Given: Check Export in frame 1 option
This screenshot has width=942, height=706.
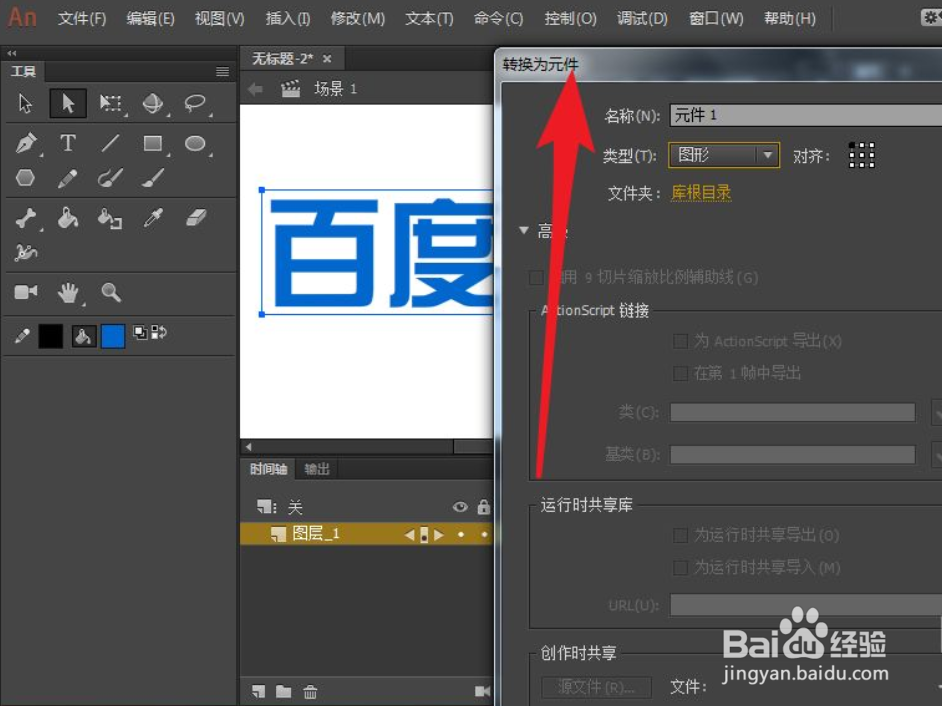Looking at the screenshot, I should point(680,373).
